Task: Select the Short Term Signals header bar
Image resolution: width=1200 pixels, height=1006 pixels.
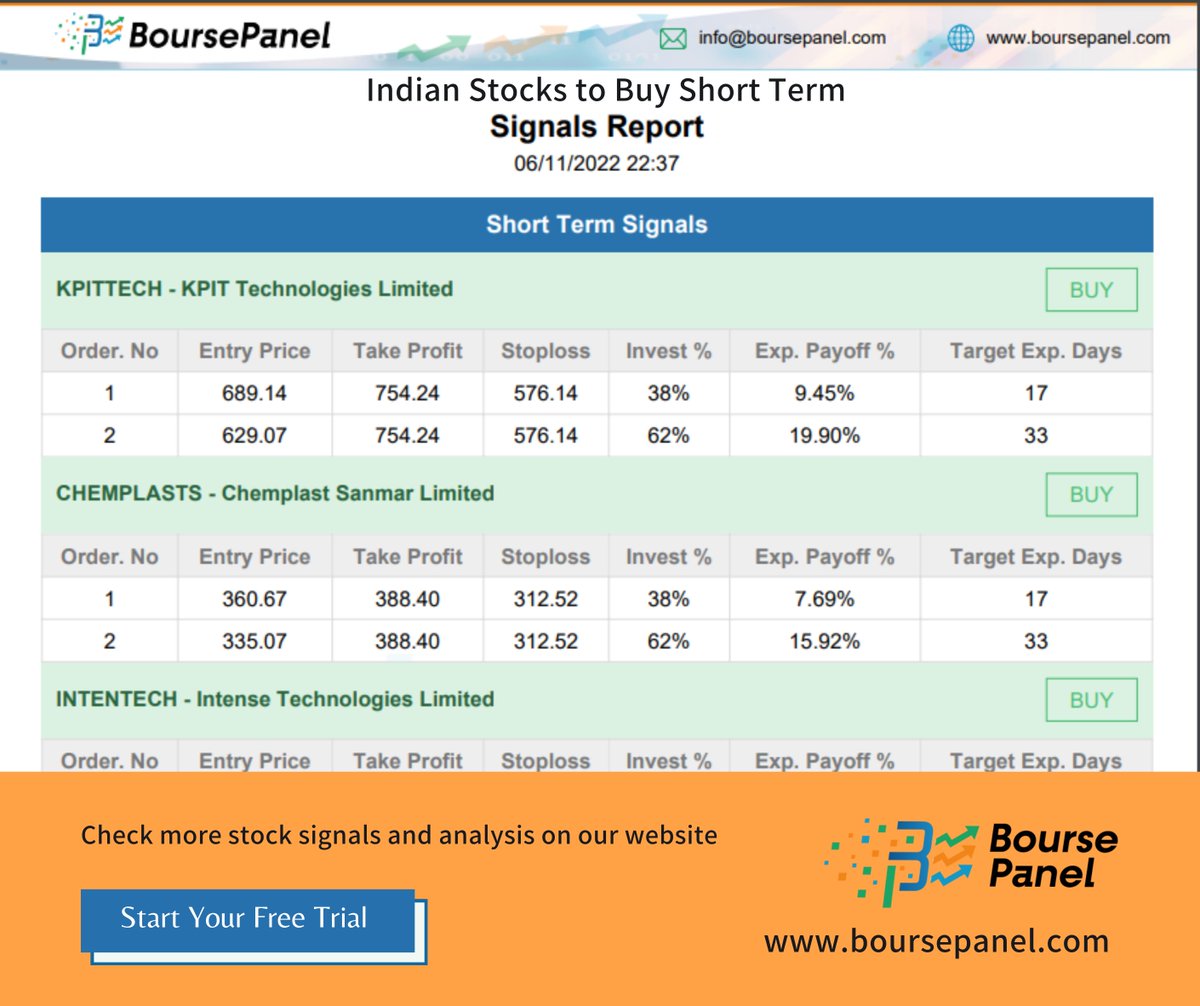Action: click(597, 224)
